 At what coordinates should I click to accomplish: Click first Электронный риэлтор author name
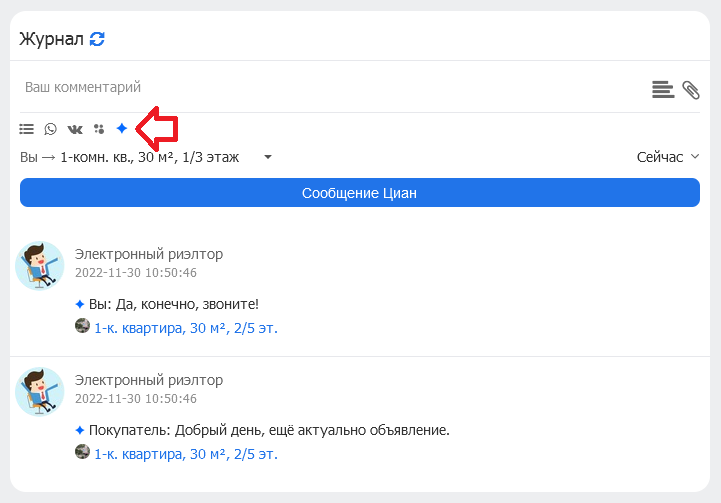pos(149,254)
